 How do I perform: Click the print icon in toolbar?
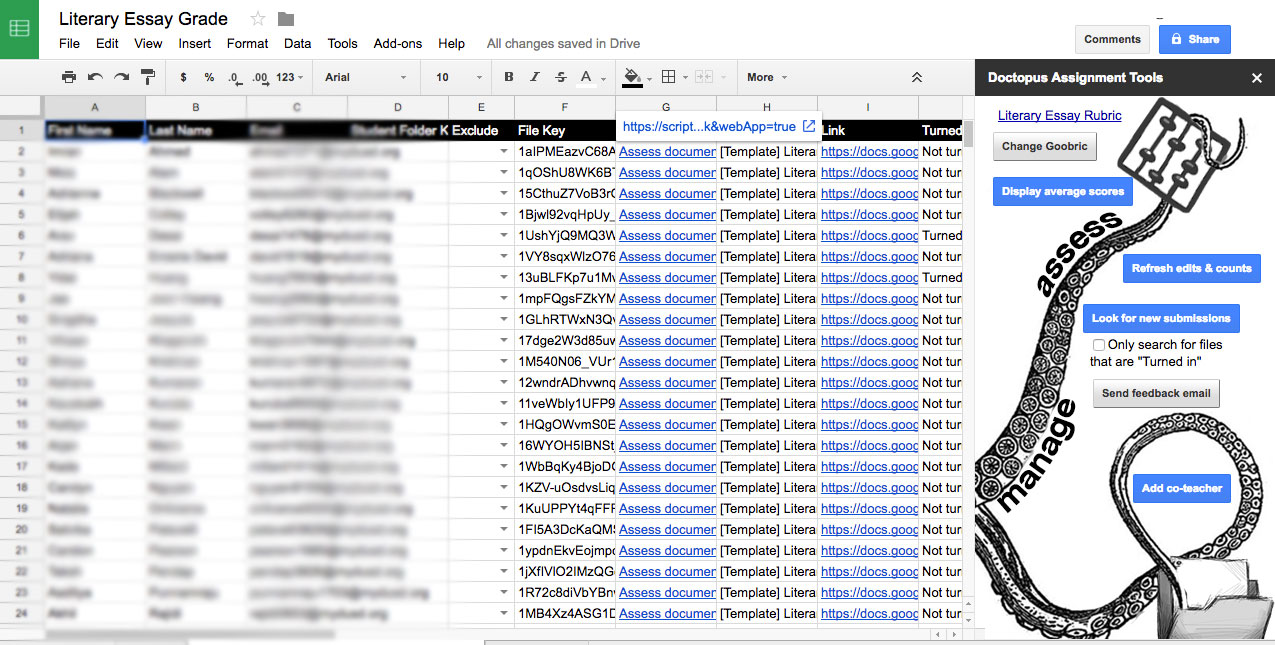click(x=68, y=77)
